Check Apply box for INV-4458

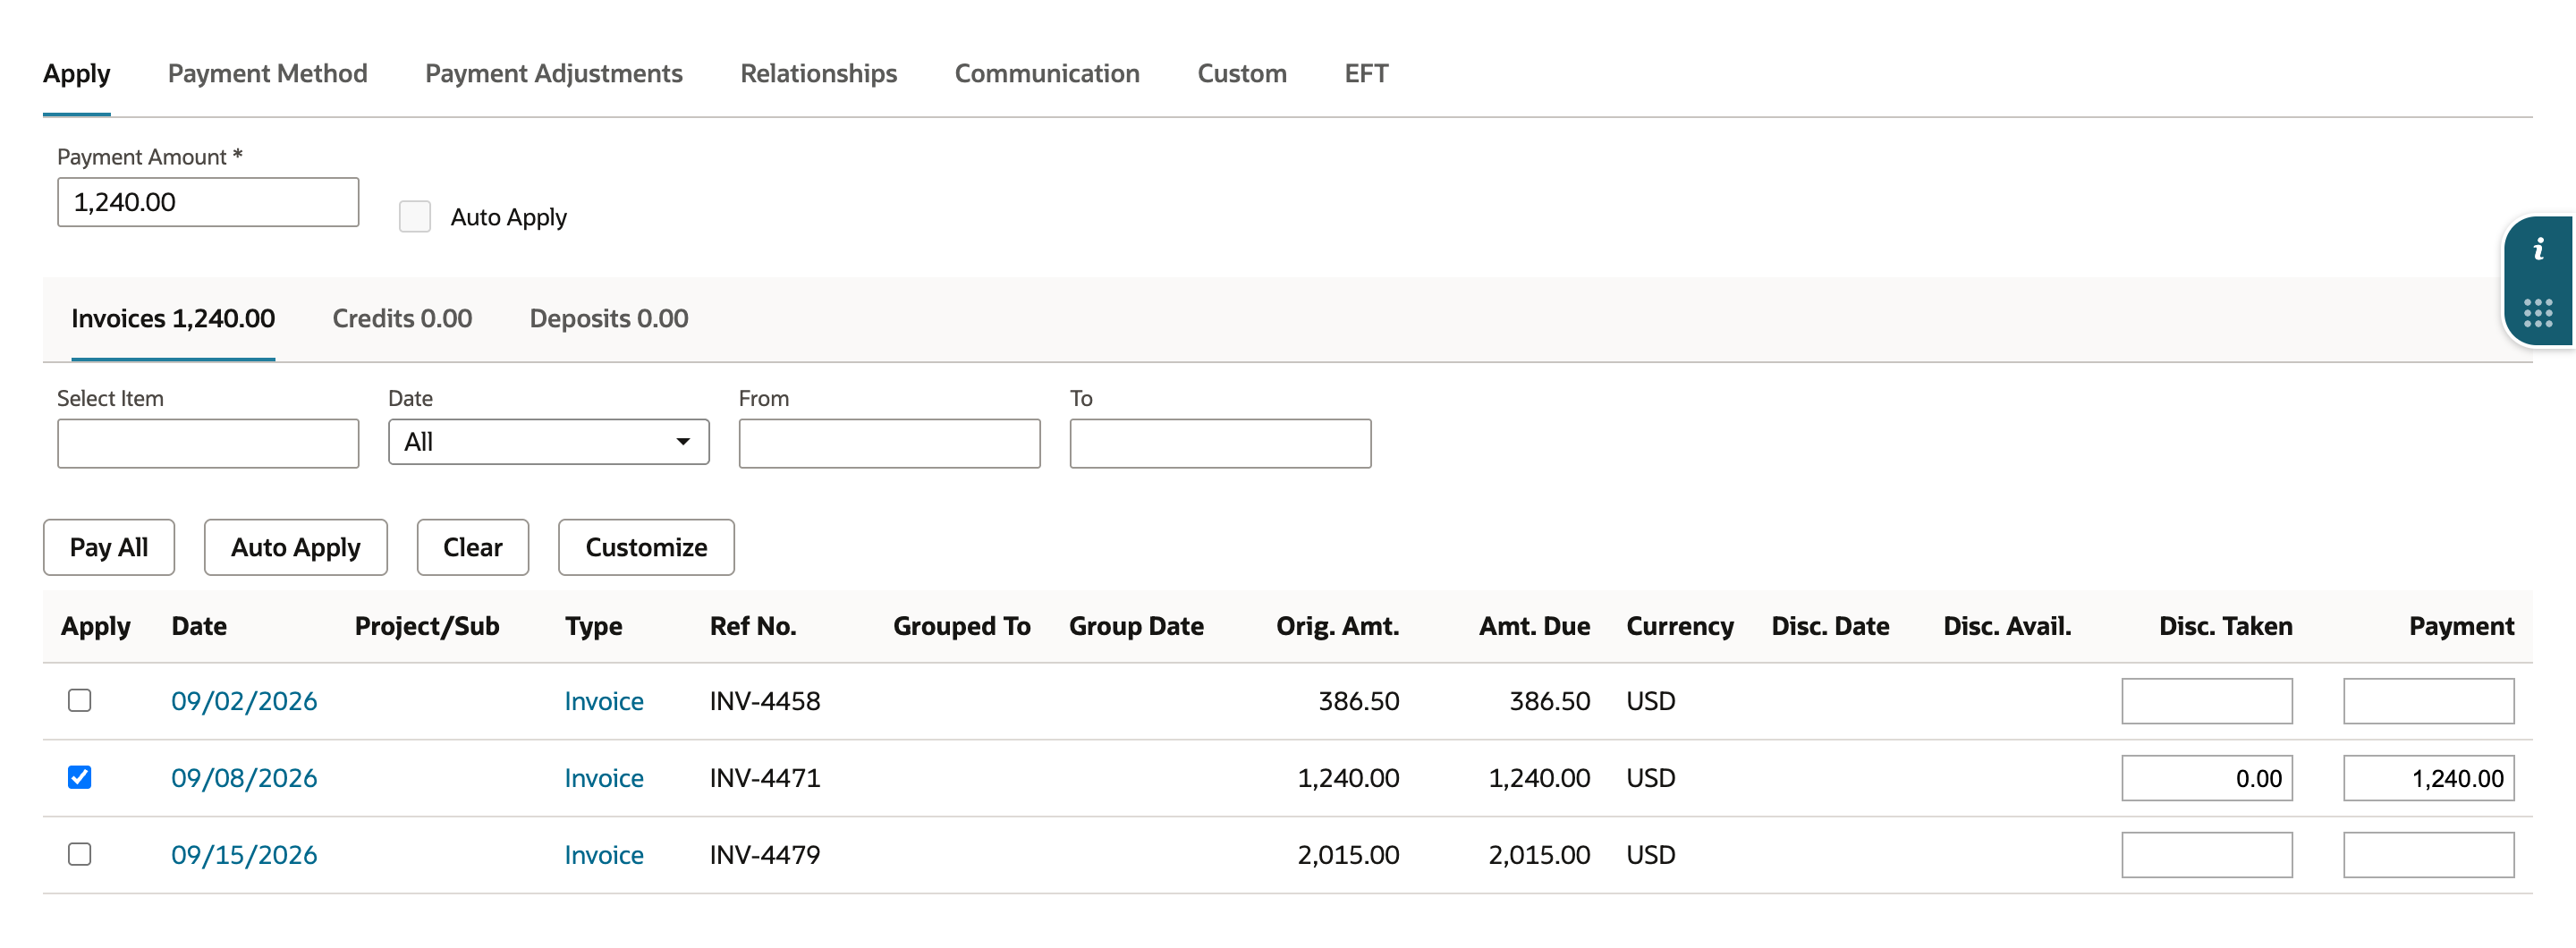pyautogui.click(x=79, y=700)
